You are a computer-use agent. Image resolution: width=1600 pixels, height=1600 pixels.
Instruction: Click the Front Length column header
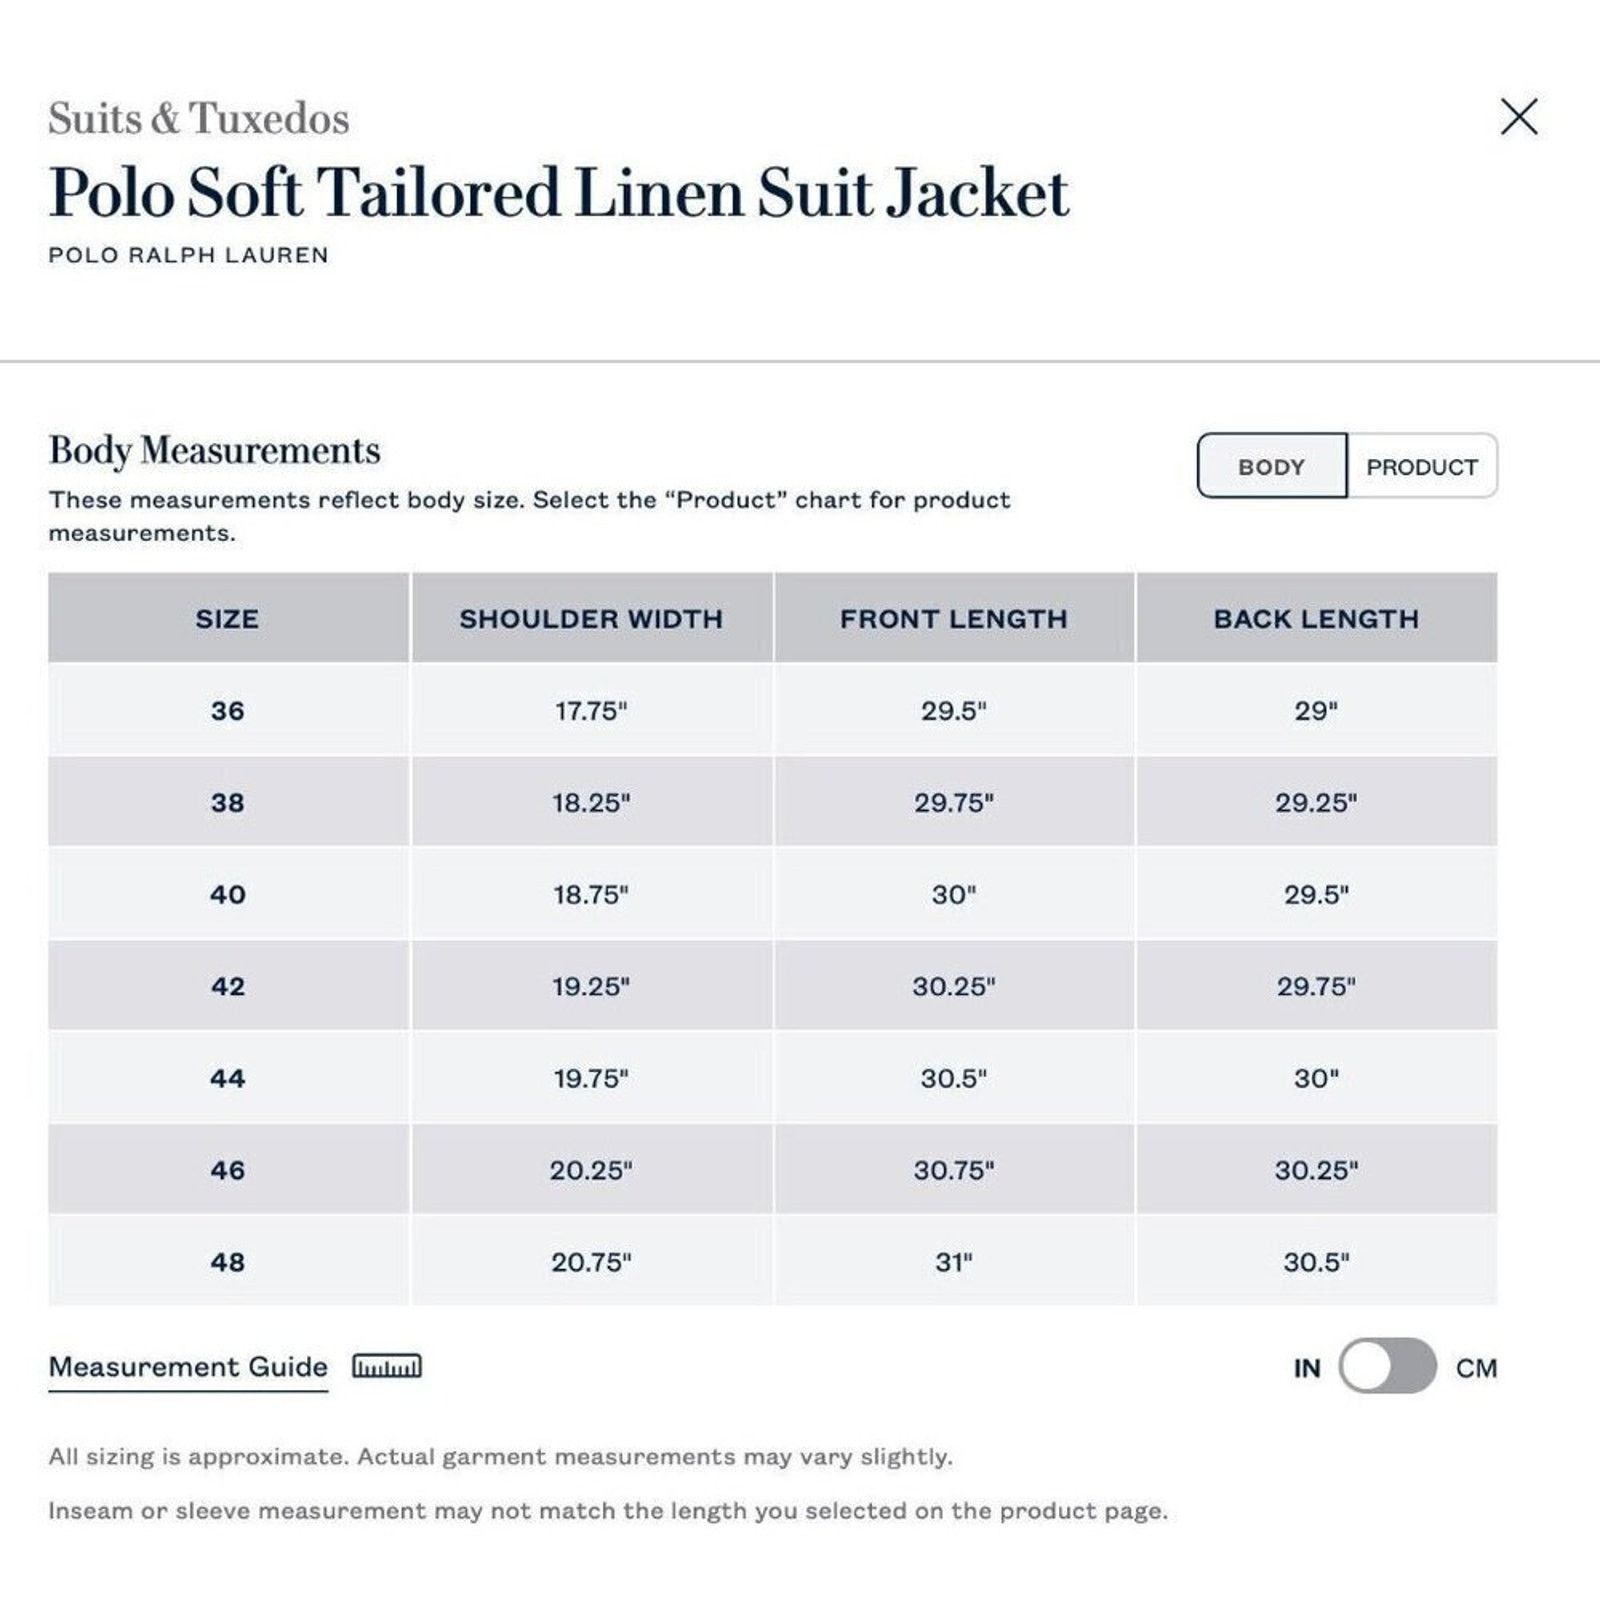click(x=954, y=618)
